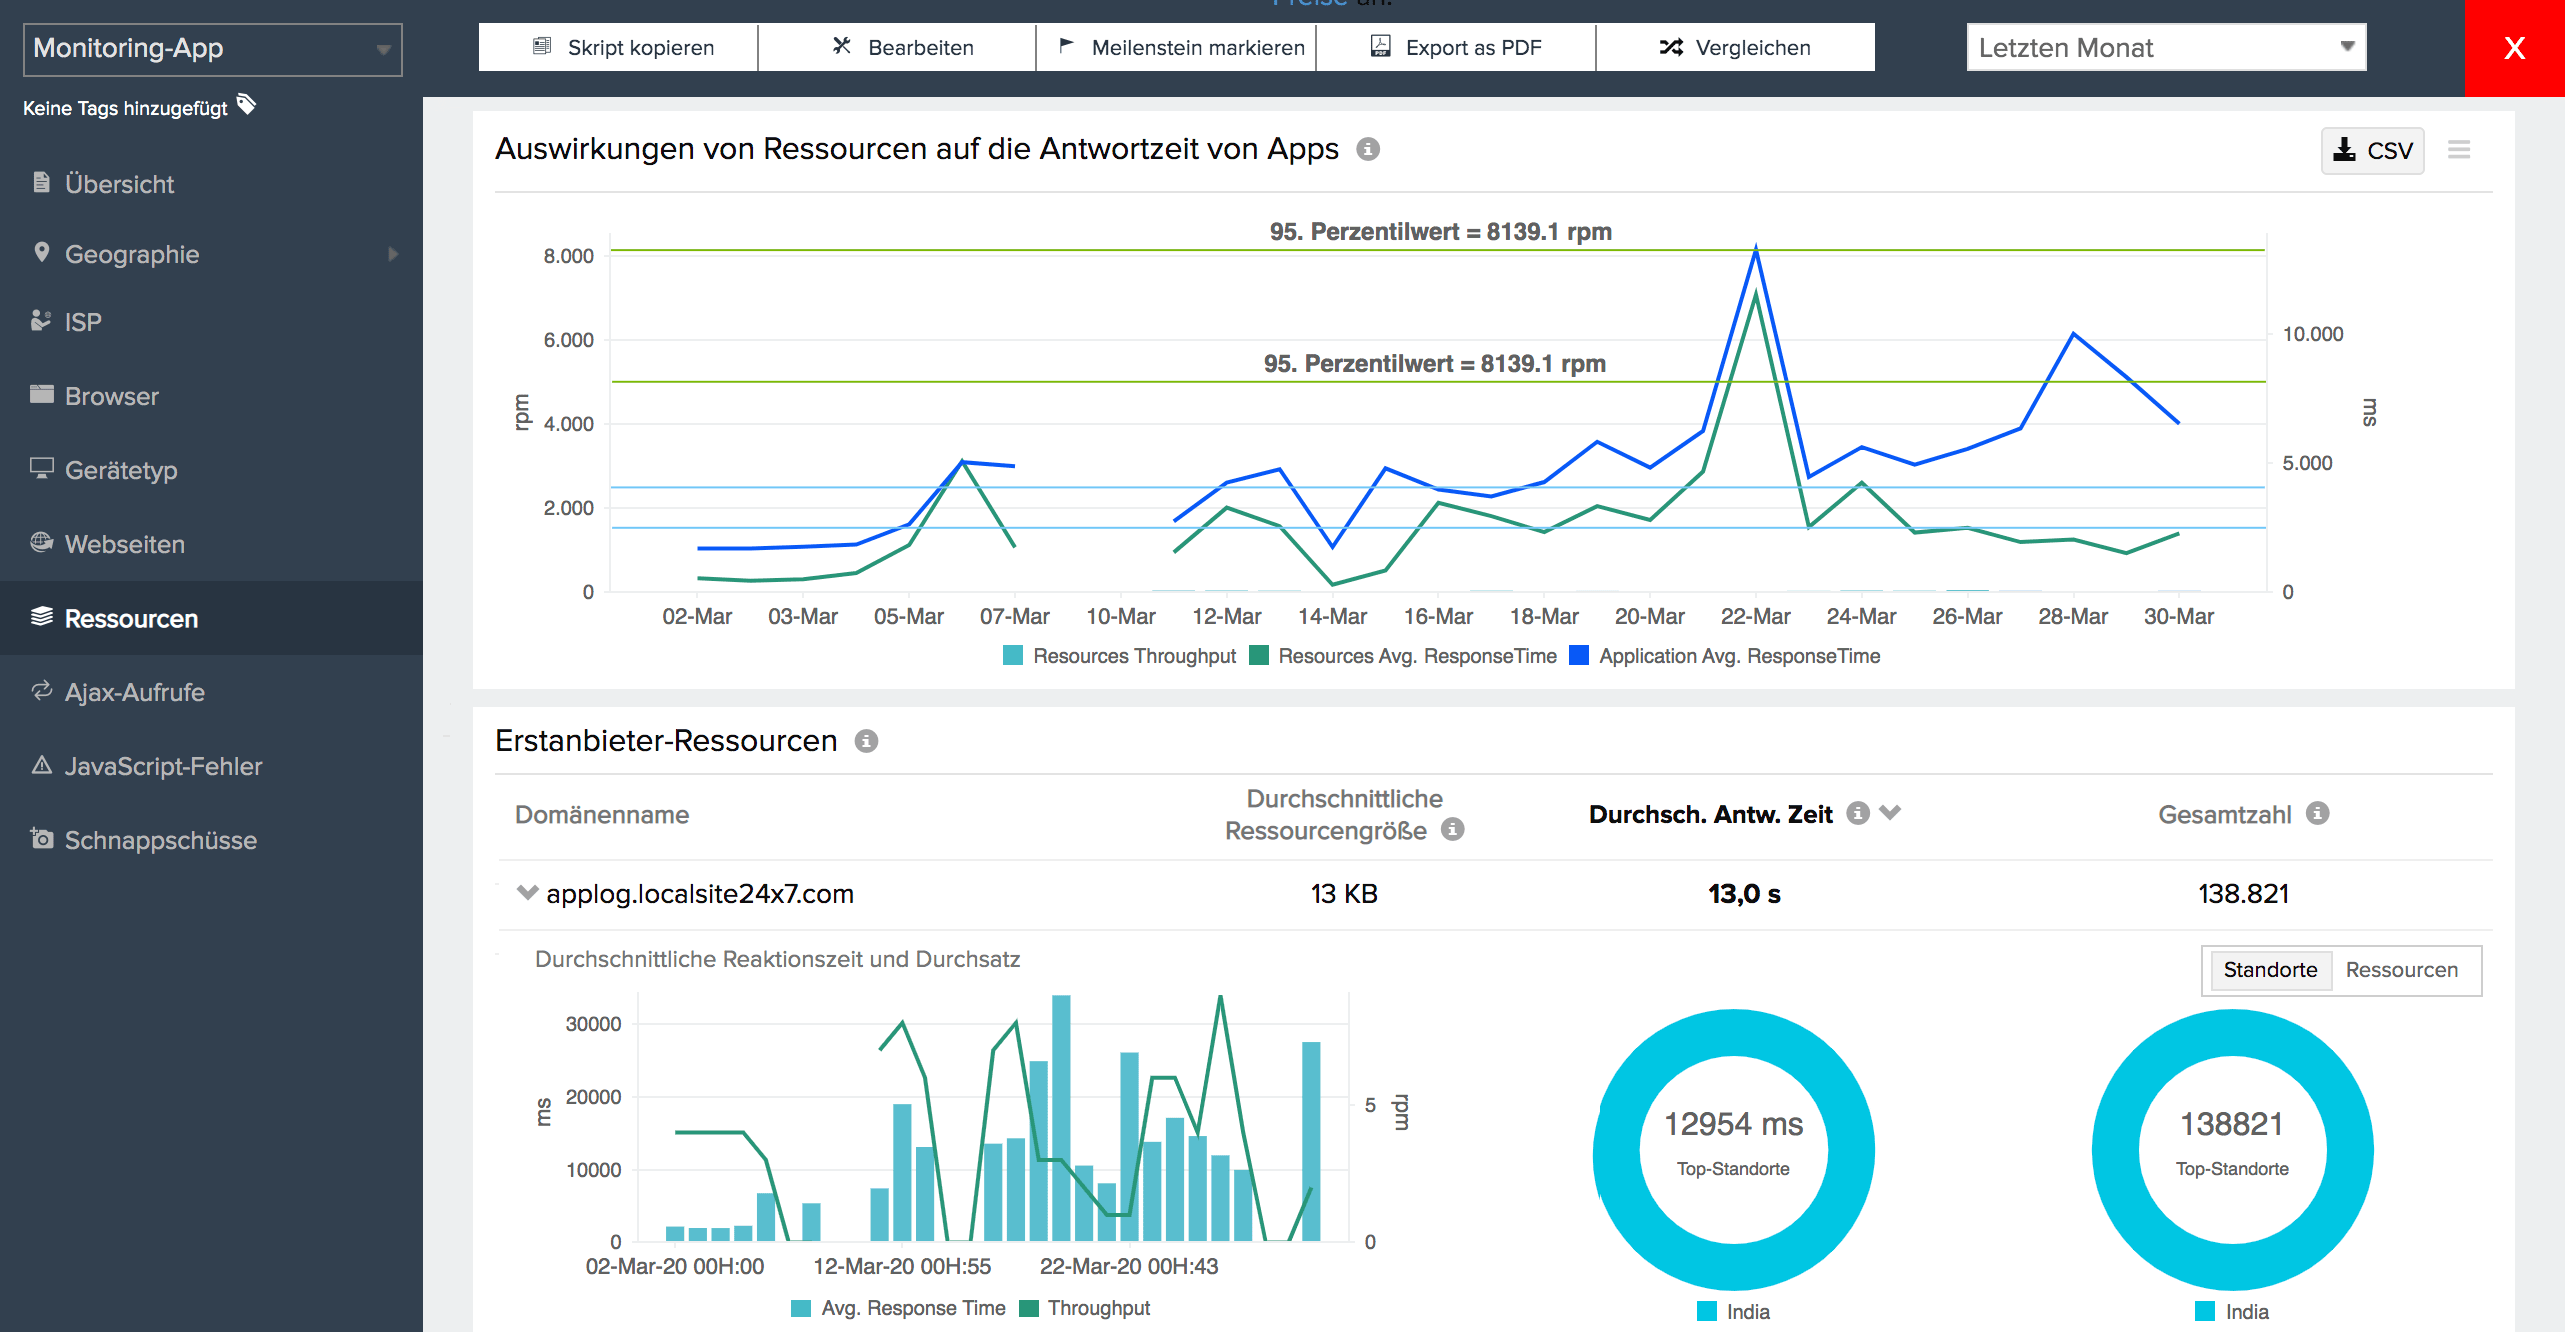Click the Vergleichen button
This screenshot has width=2565, height=1332.
[x=1736, y=47]
